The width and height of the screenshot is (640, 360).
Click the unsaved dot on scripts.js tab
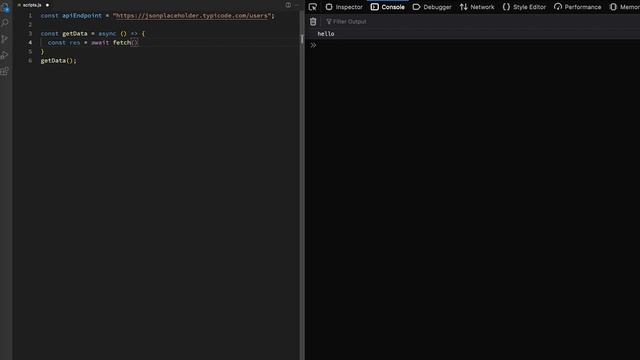pyautogui.click(x=47, y=5)
